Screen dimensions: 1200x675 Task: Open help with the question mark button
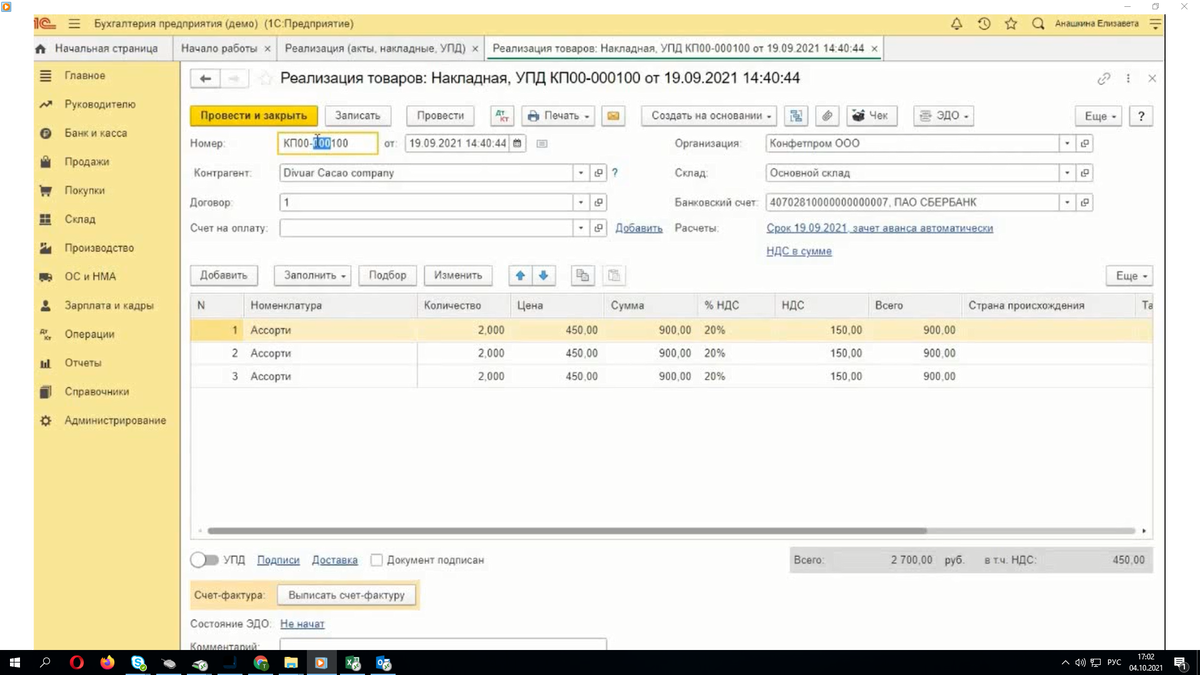point(1141,116)
